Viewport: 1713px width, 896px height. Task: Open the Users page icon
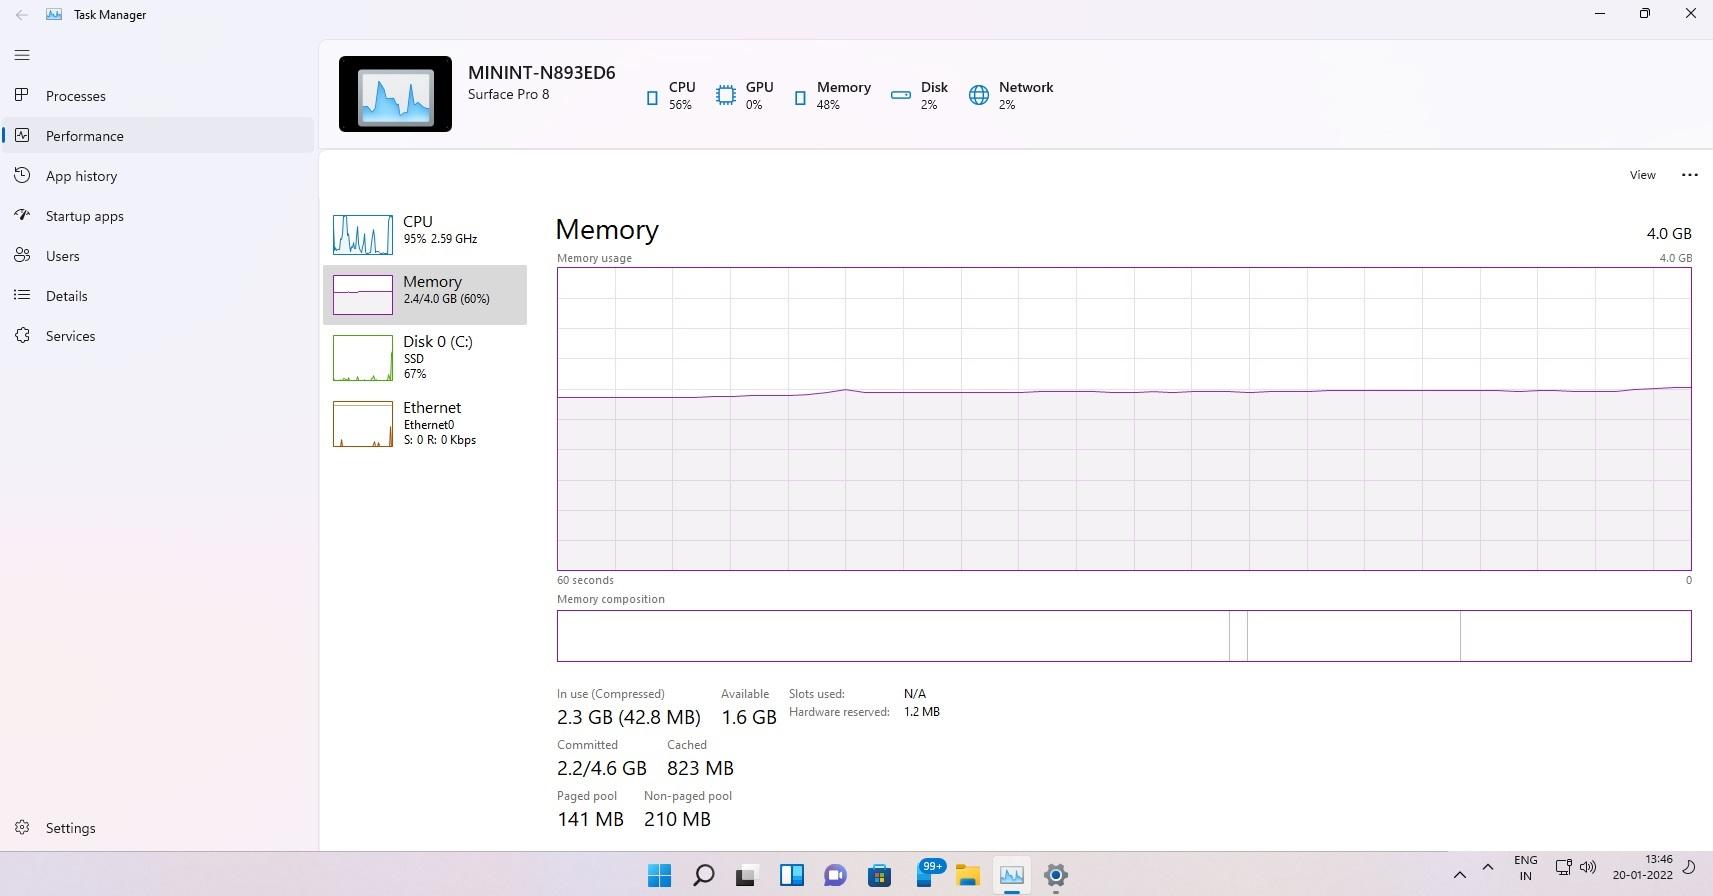coord(22,256)
